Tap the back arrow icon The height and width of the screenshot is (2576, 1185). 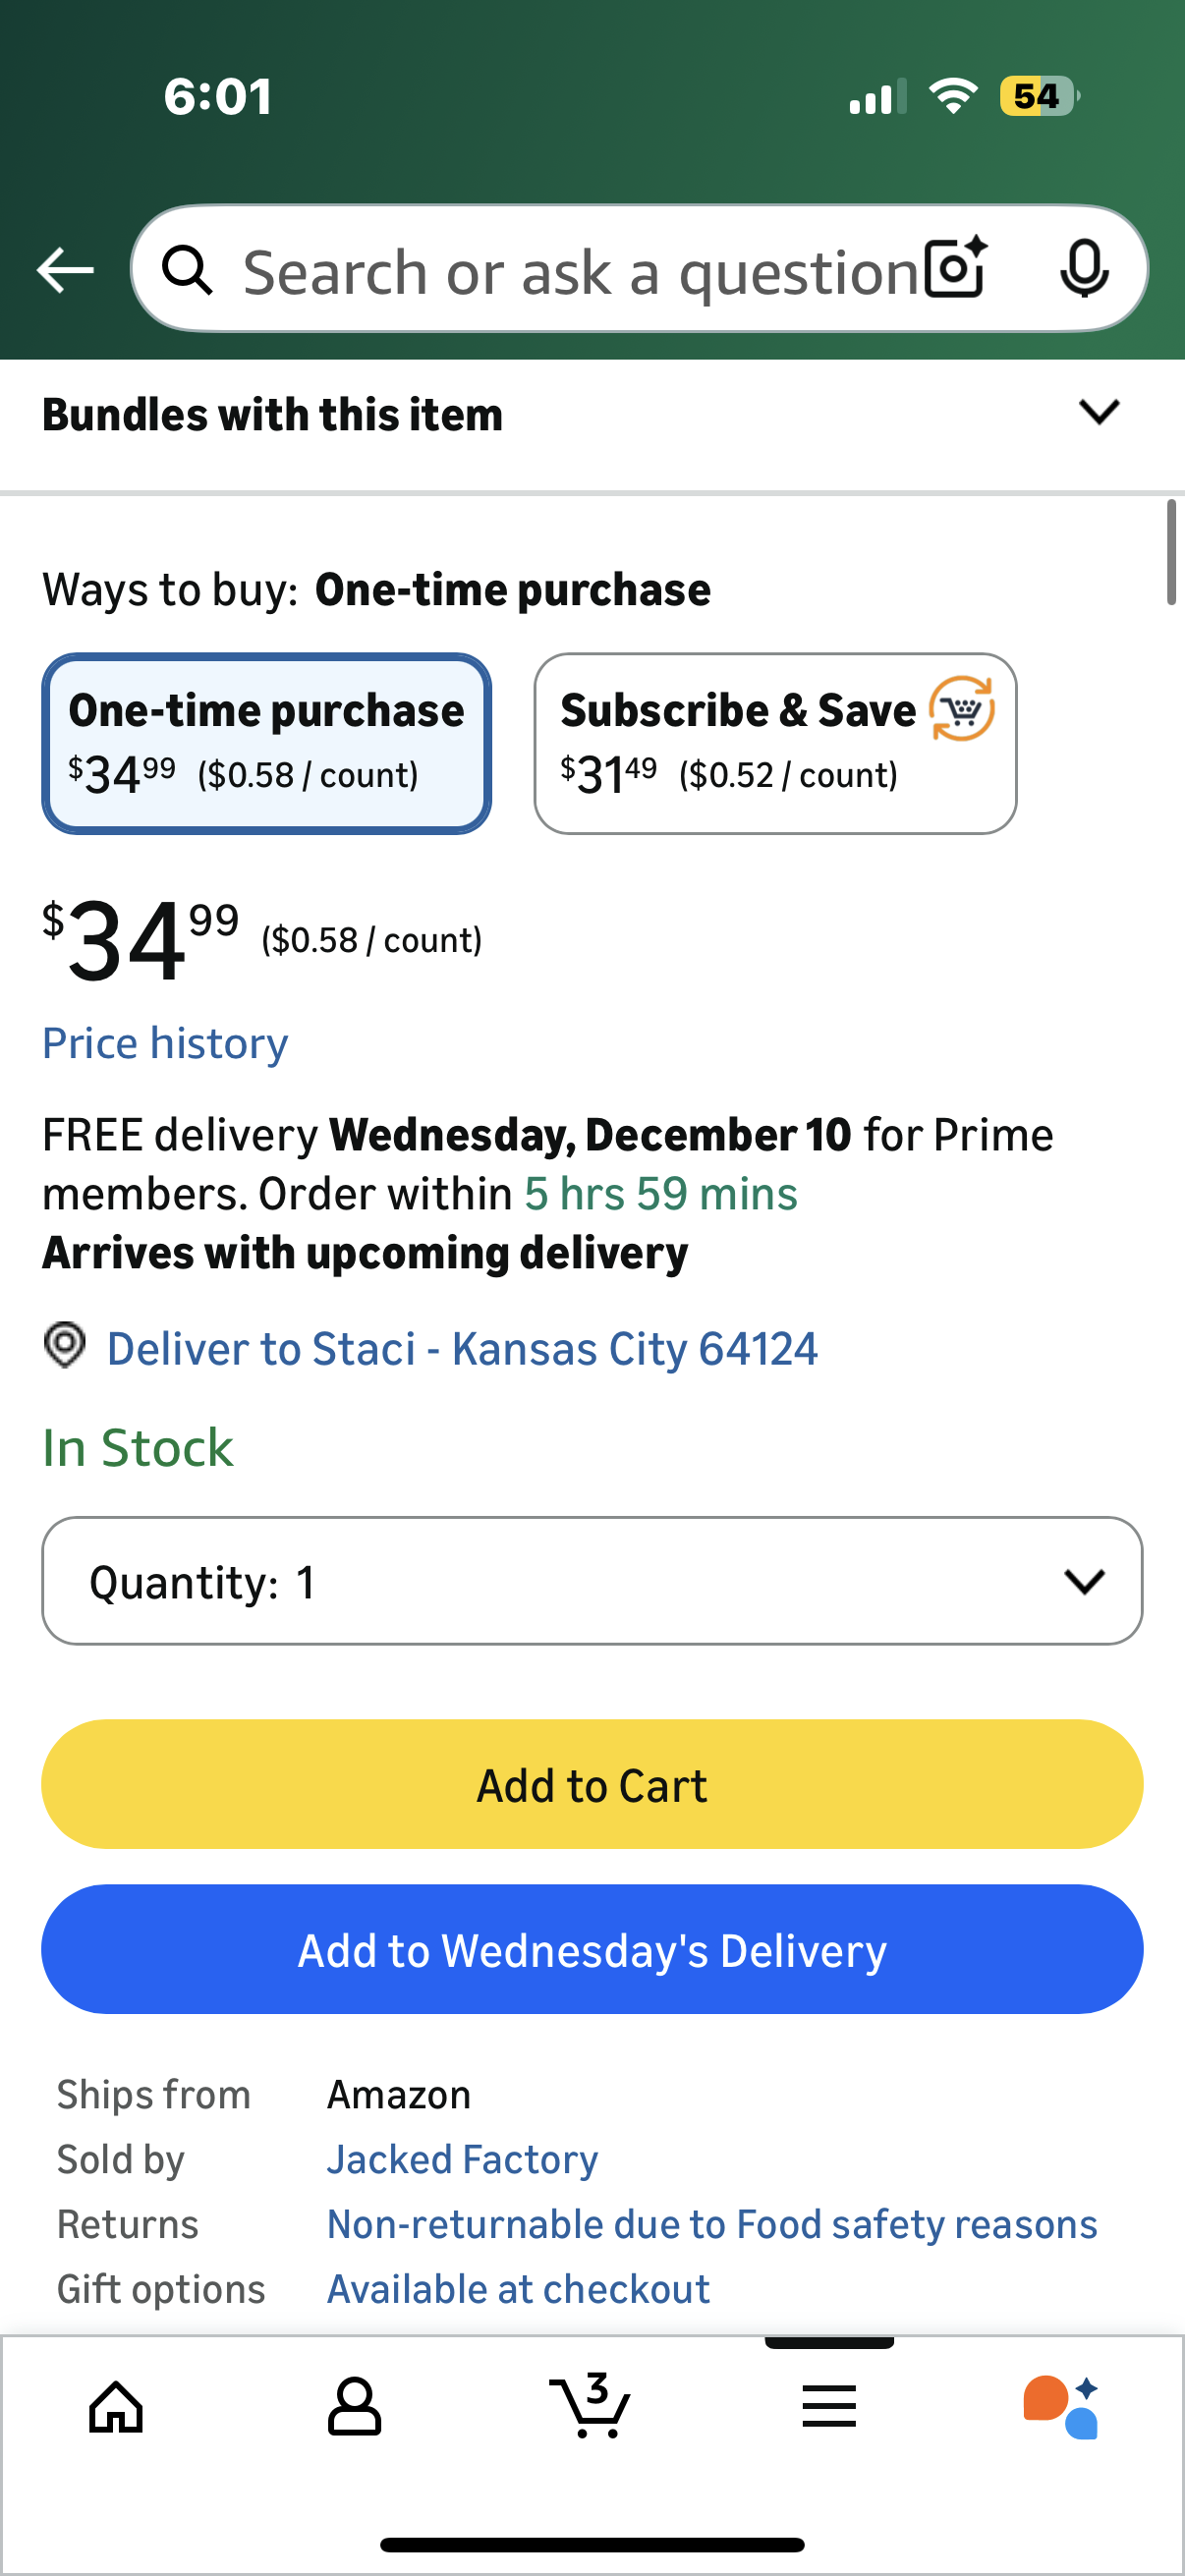[65, 270]
